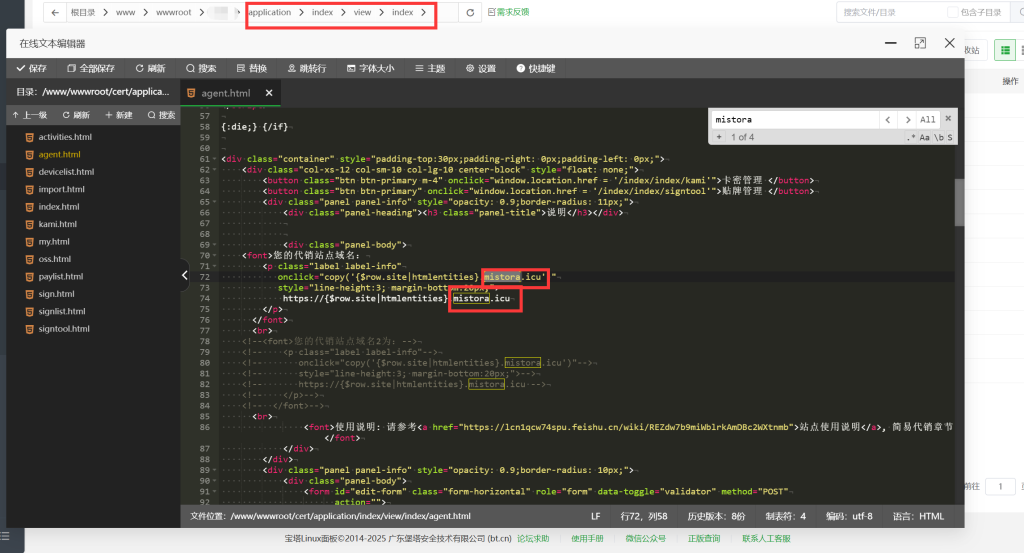Click the find box containing "mistora"

pyautogui.click(x=795, y=119)
